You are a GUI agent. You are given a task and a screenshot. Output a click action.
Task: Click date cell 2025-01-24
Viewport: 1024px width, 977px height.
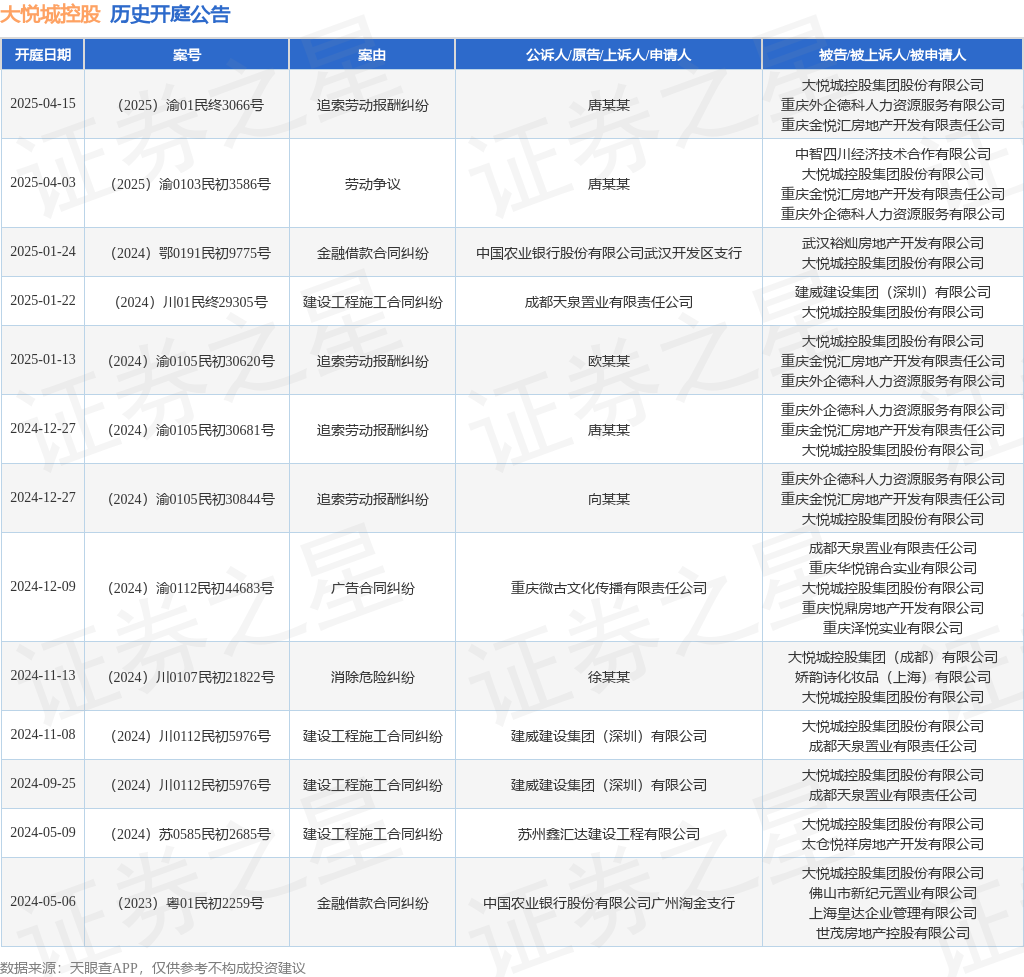point(43,251)
